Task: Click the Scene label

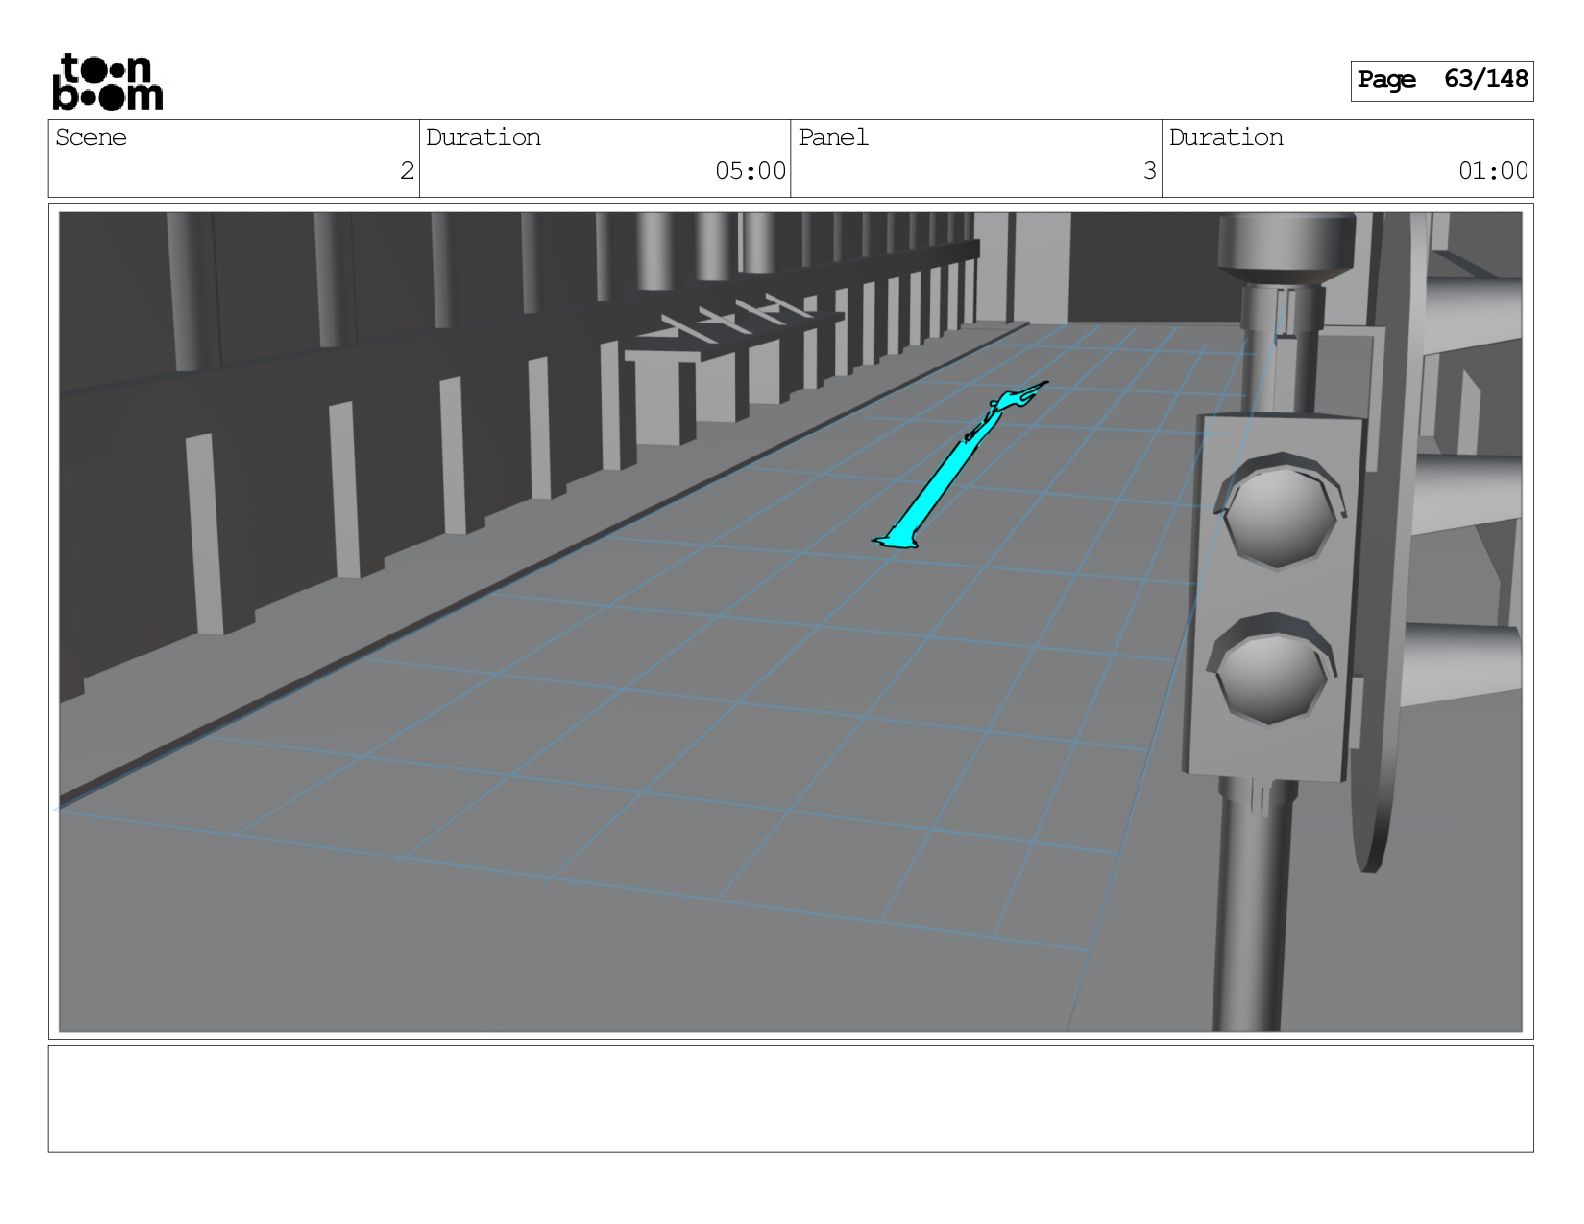Action: coord(91,137)
